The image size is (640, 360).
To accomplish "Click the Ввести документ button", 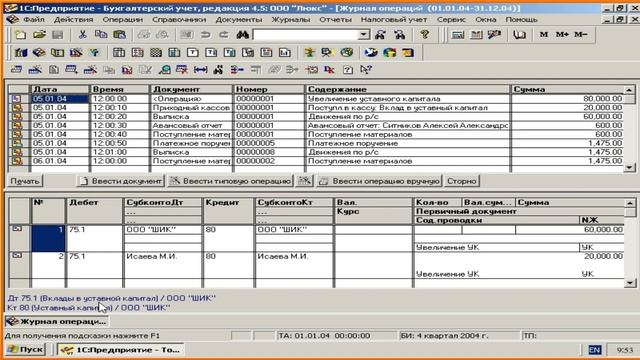I will coord(120,181).
